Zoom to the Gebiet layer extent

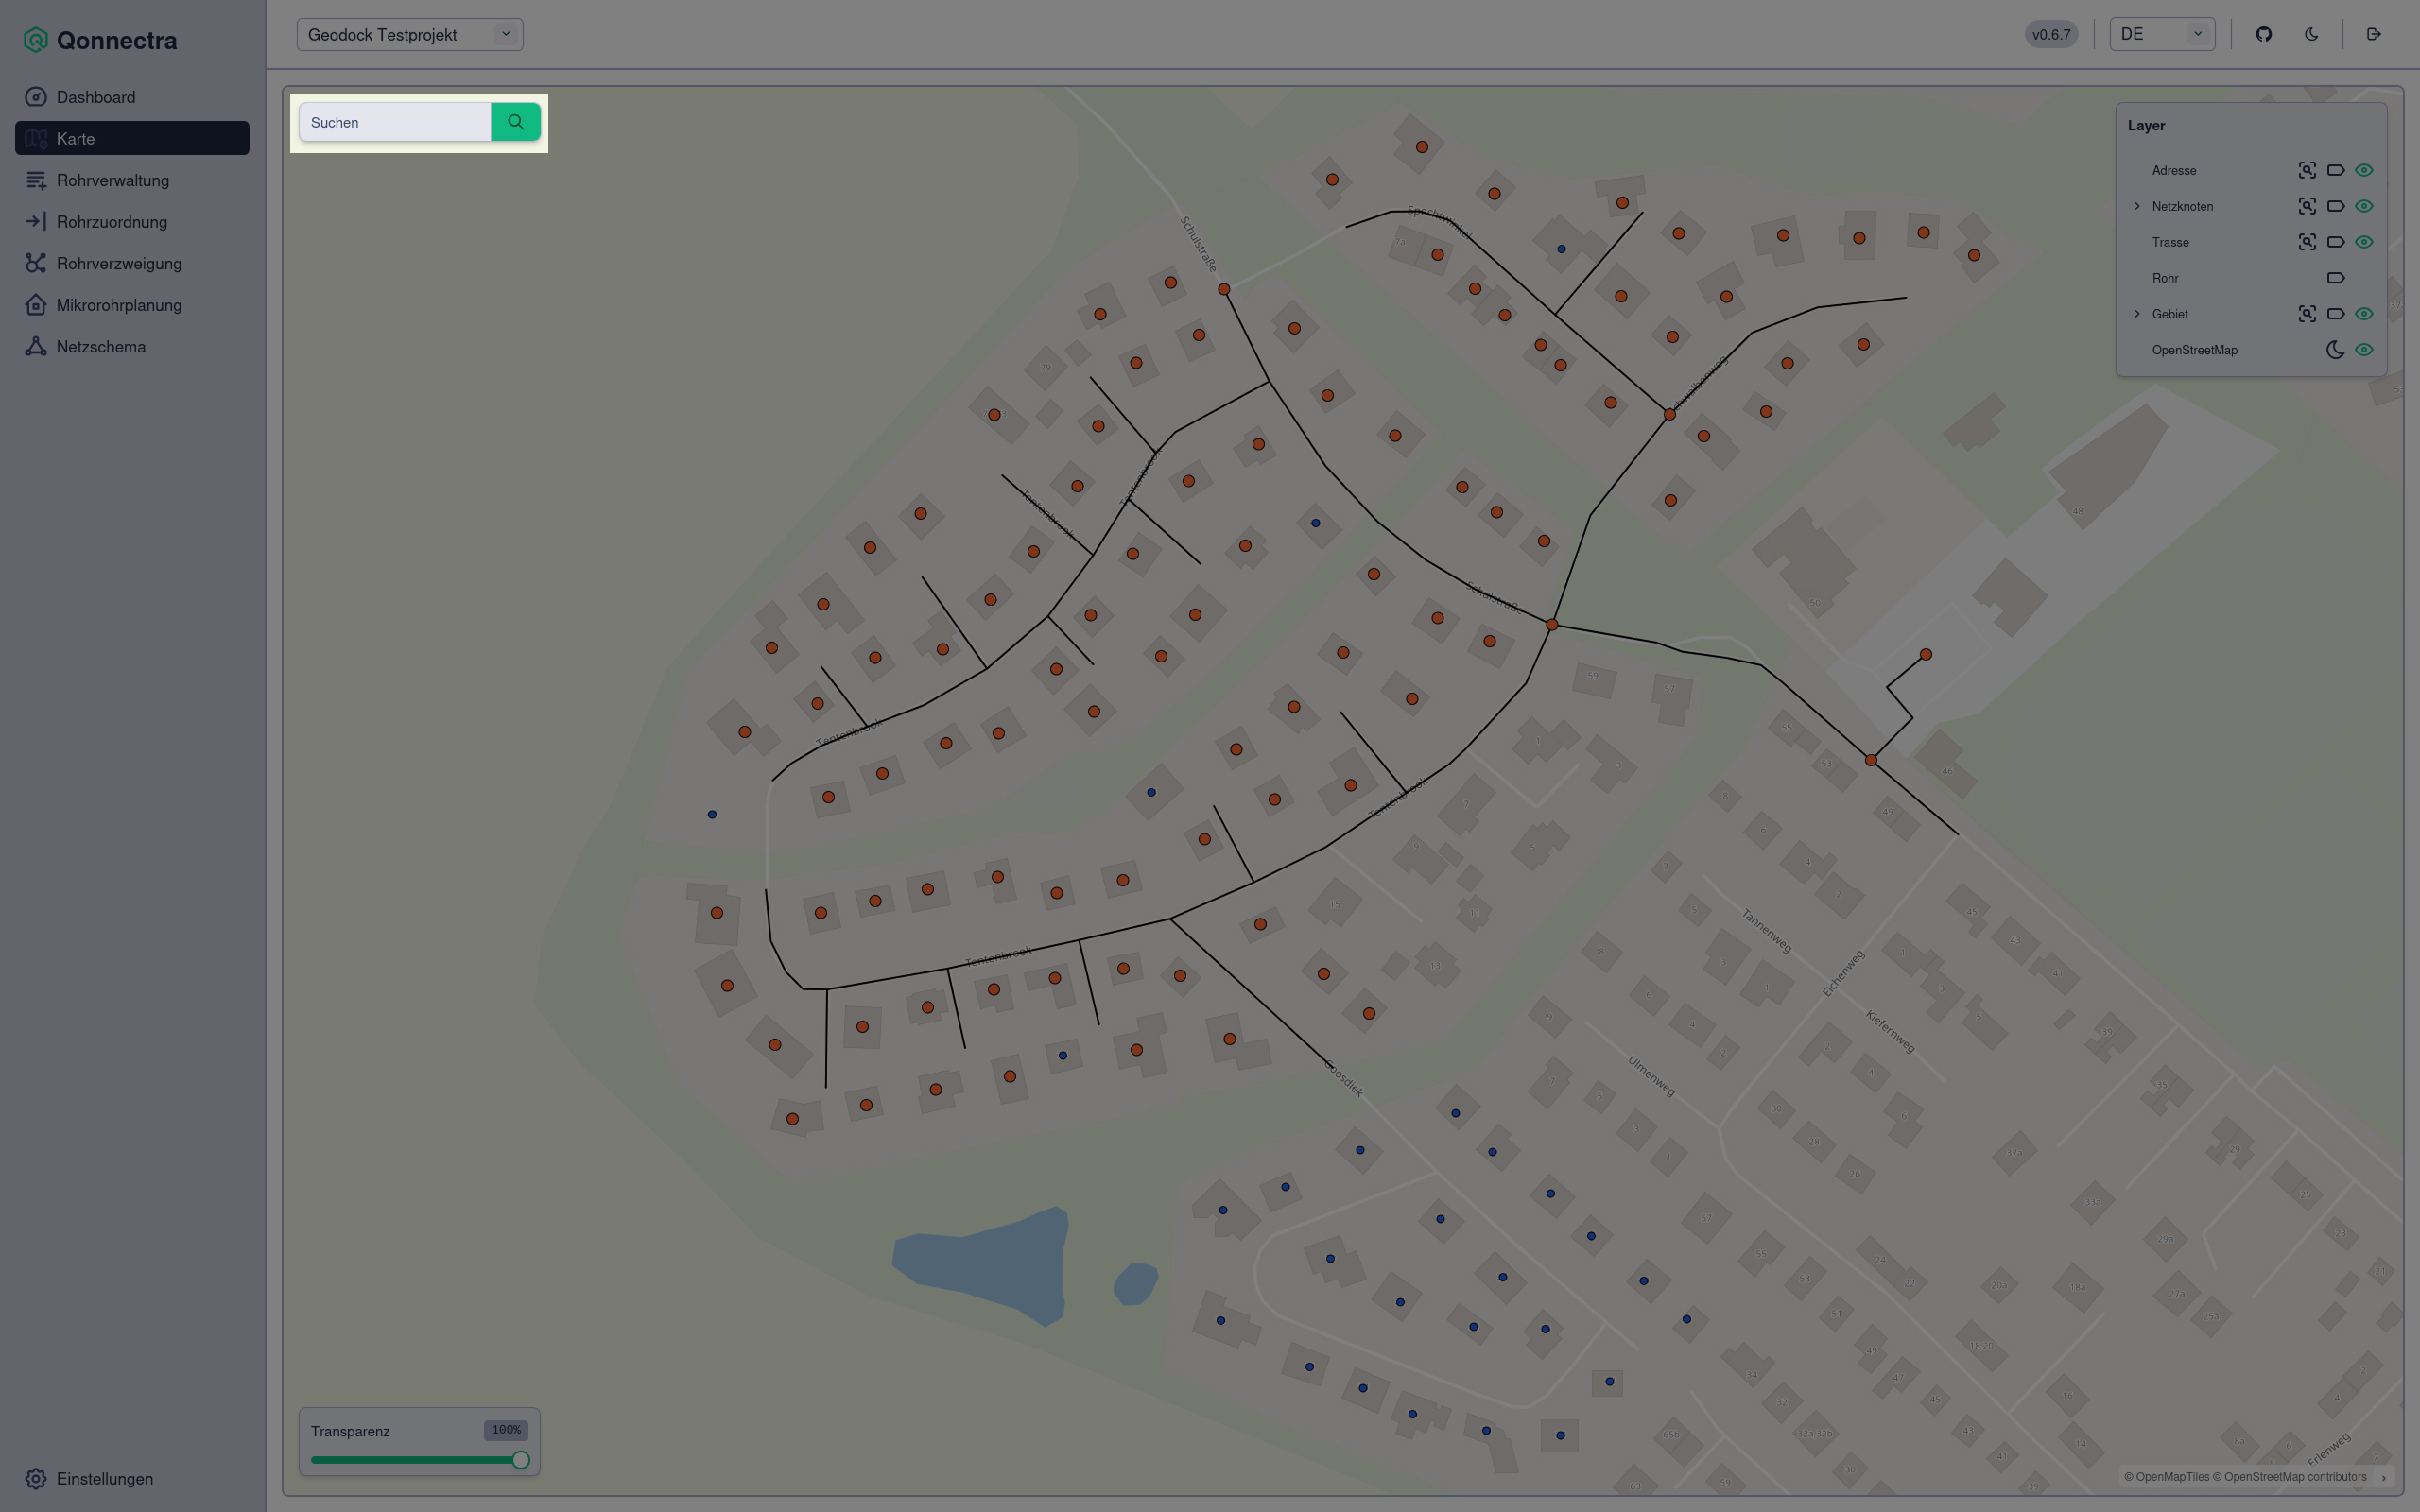(2306, 314)
